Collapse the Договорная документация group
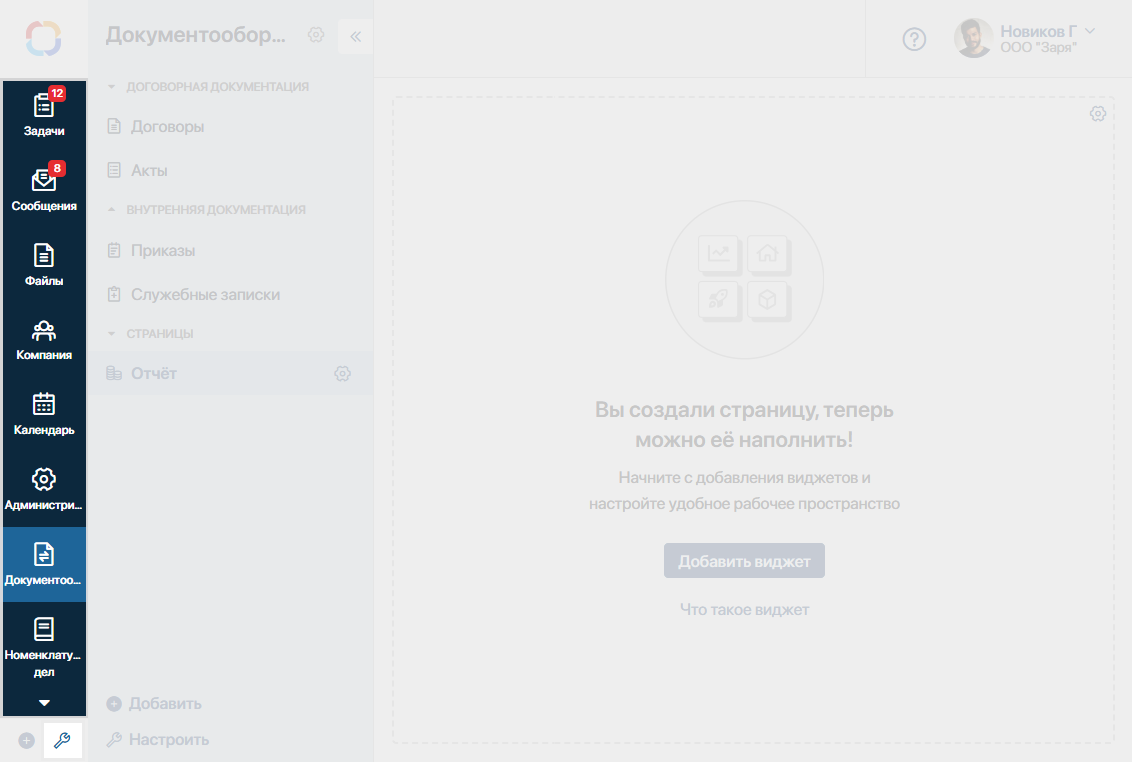 pos(208,87)
